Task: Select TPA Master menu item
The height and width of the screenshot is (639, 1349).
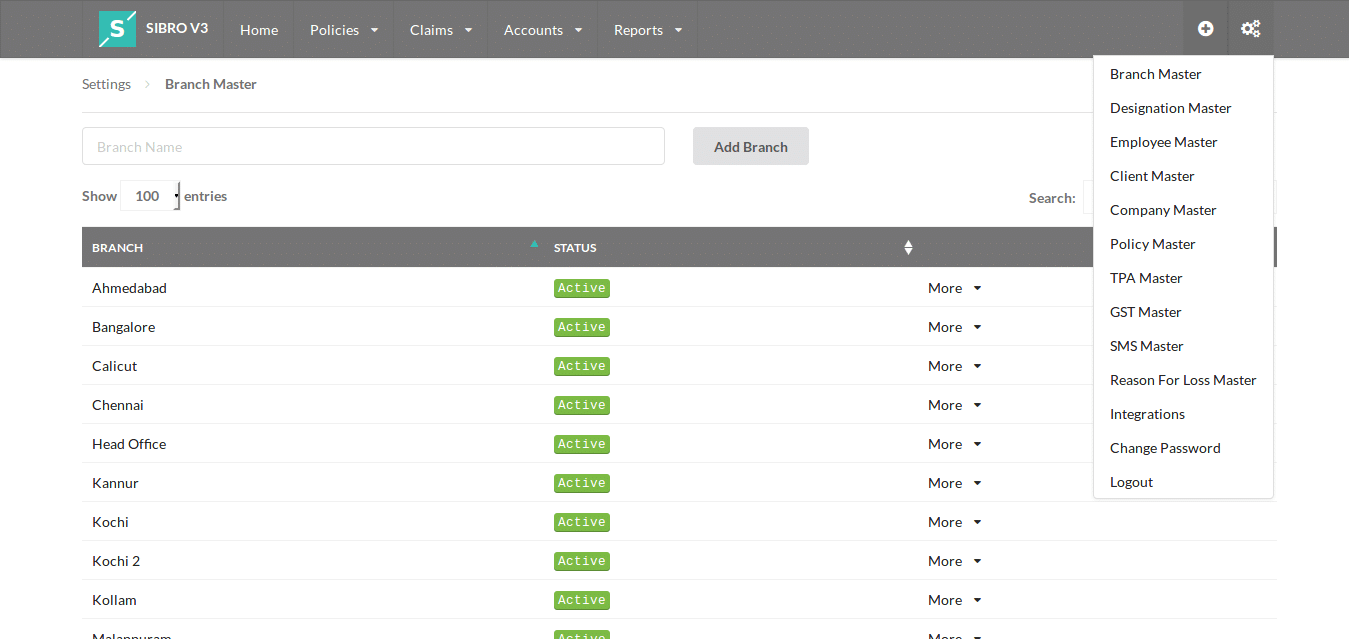Action: 1183,278
